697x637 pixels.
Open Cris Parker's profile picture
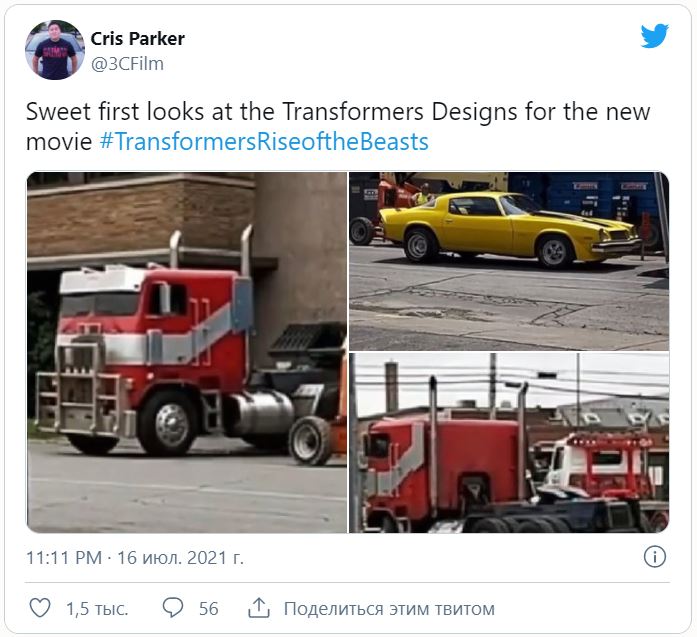(55, 50)
